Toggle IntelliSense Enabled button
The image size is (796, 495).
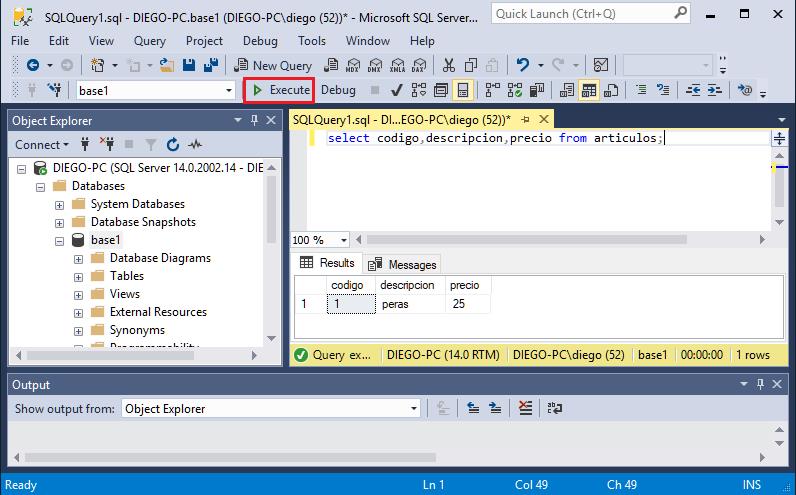pyautogui.click(x=463, y=90)
